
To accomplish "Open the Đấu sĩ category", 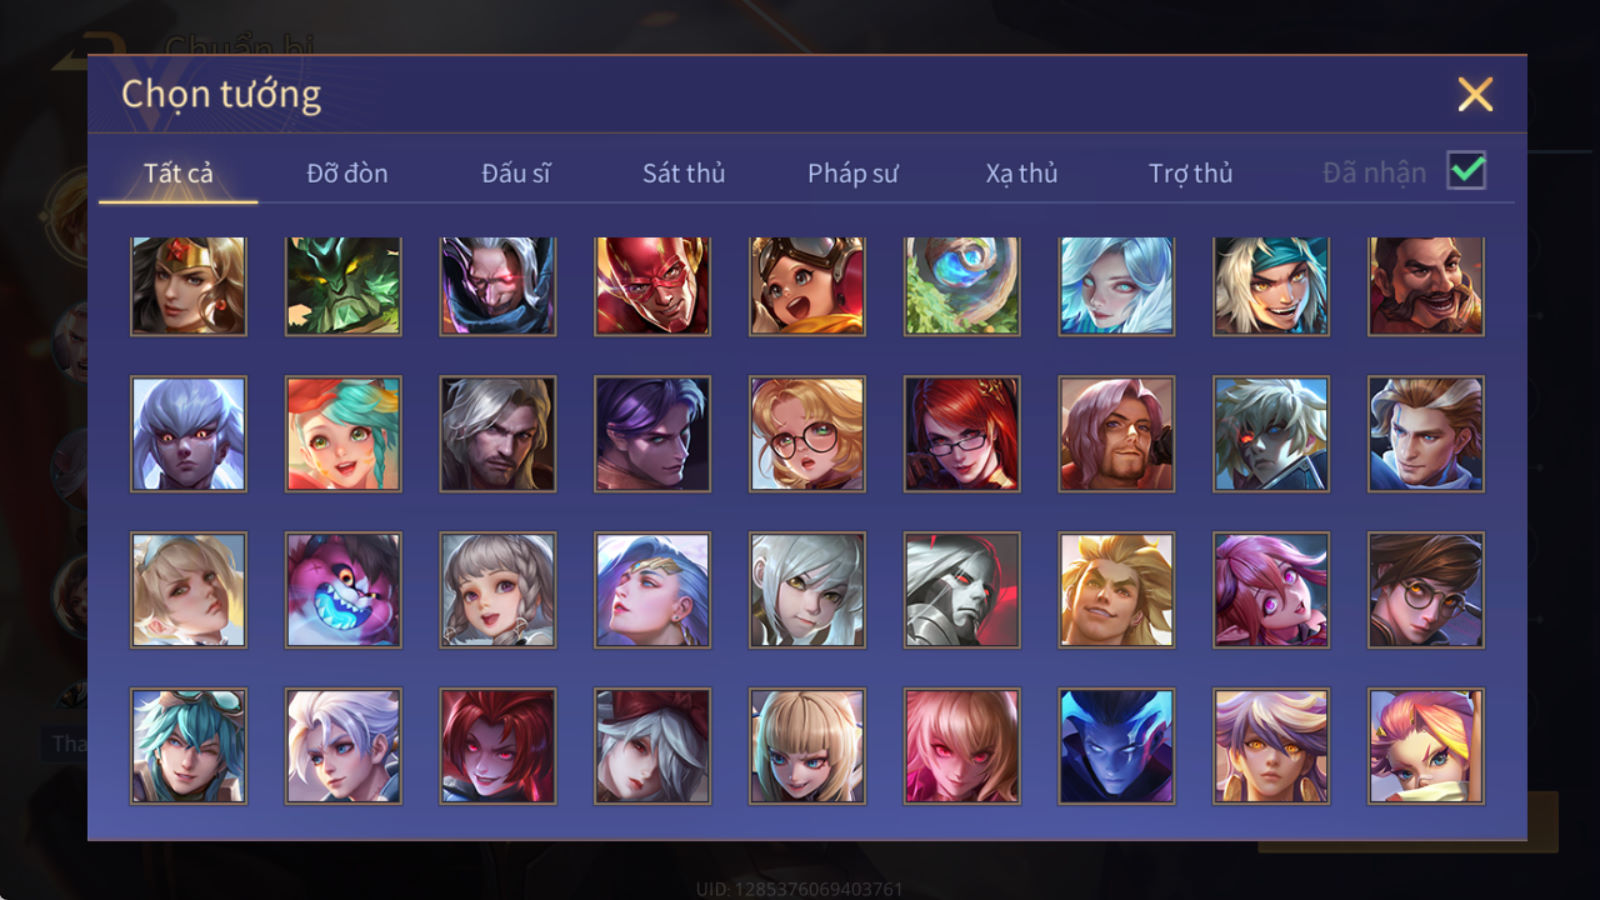I will pos(516,173).
